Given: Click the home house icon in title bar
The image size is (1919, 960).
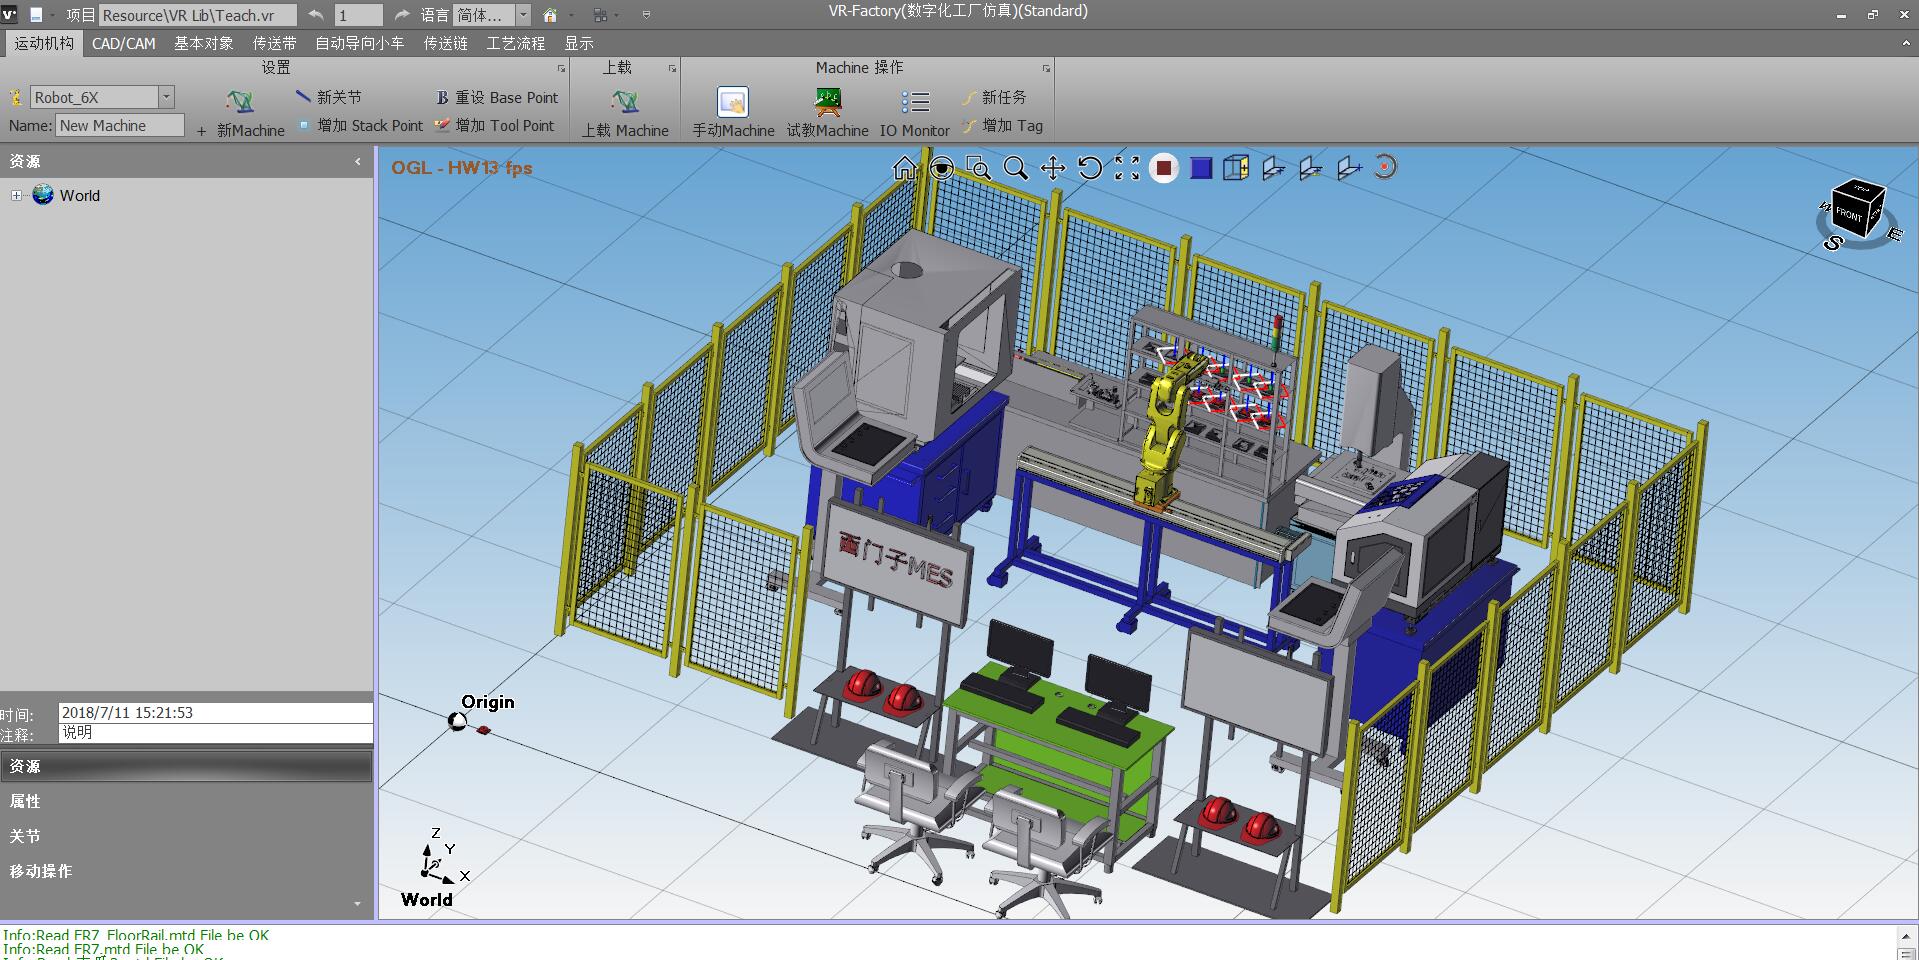Looking at the screenshot, I should tap(550, 15).
